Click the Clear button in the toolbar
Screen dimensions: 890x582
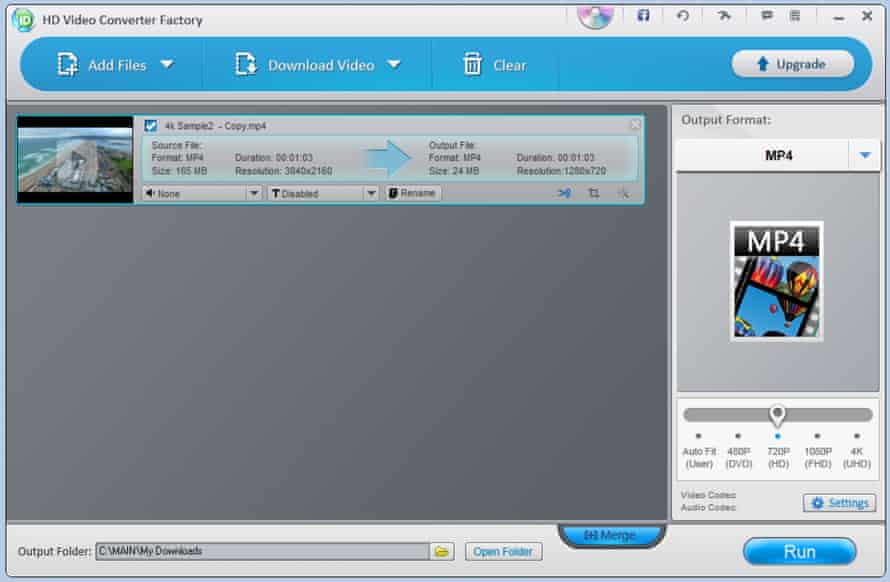pos(495,65)
